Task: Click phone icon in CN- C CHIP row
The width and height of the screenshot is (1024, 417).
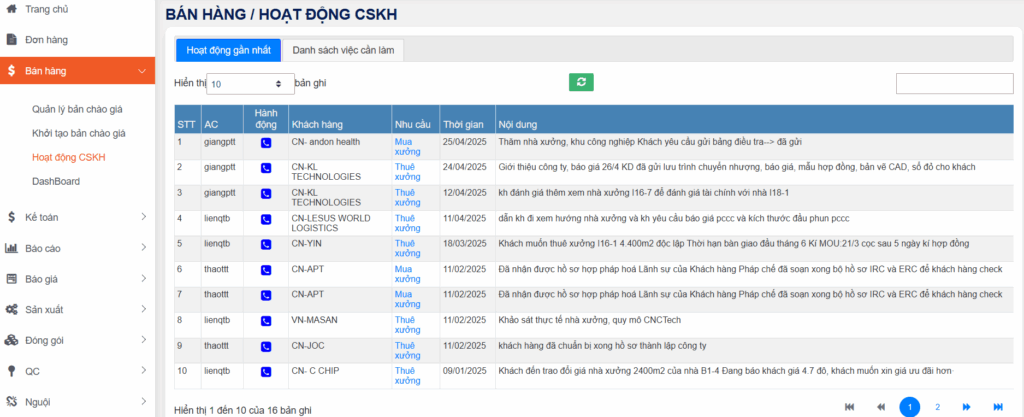Action: pyautogui.click(x=265, y=372)
